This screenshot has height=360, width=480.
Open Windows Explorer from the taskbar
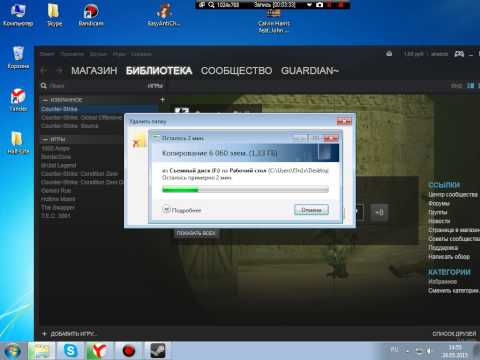pos(42,351)
